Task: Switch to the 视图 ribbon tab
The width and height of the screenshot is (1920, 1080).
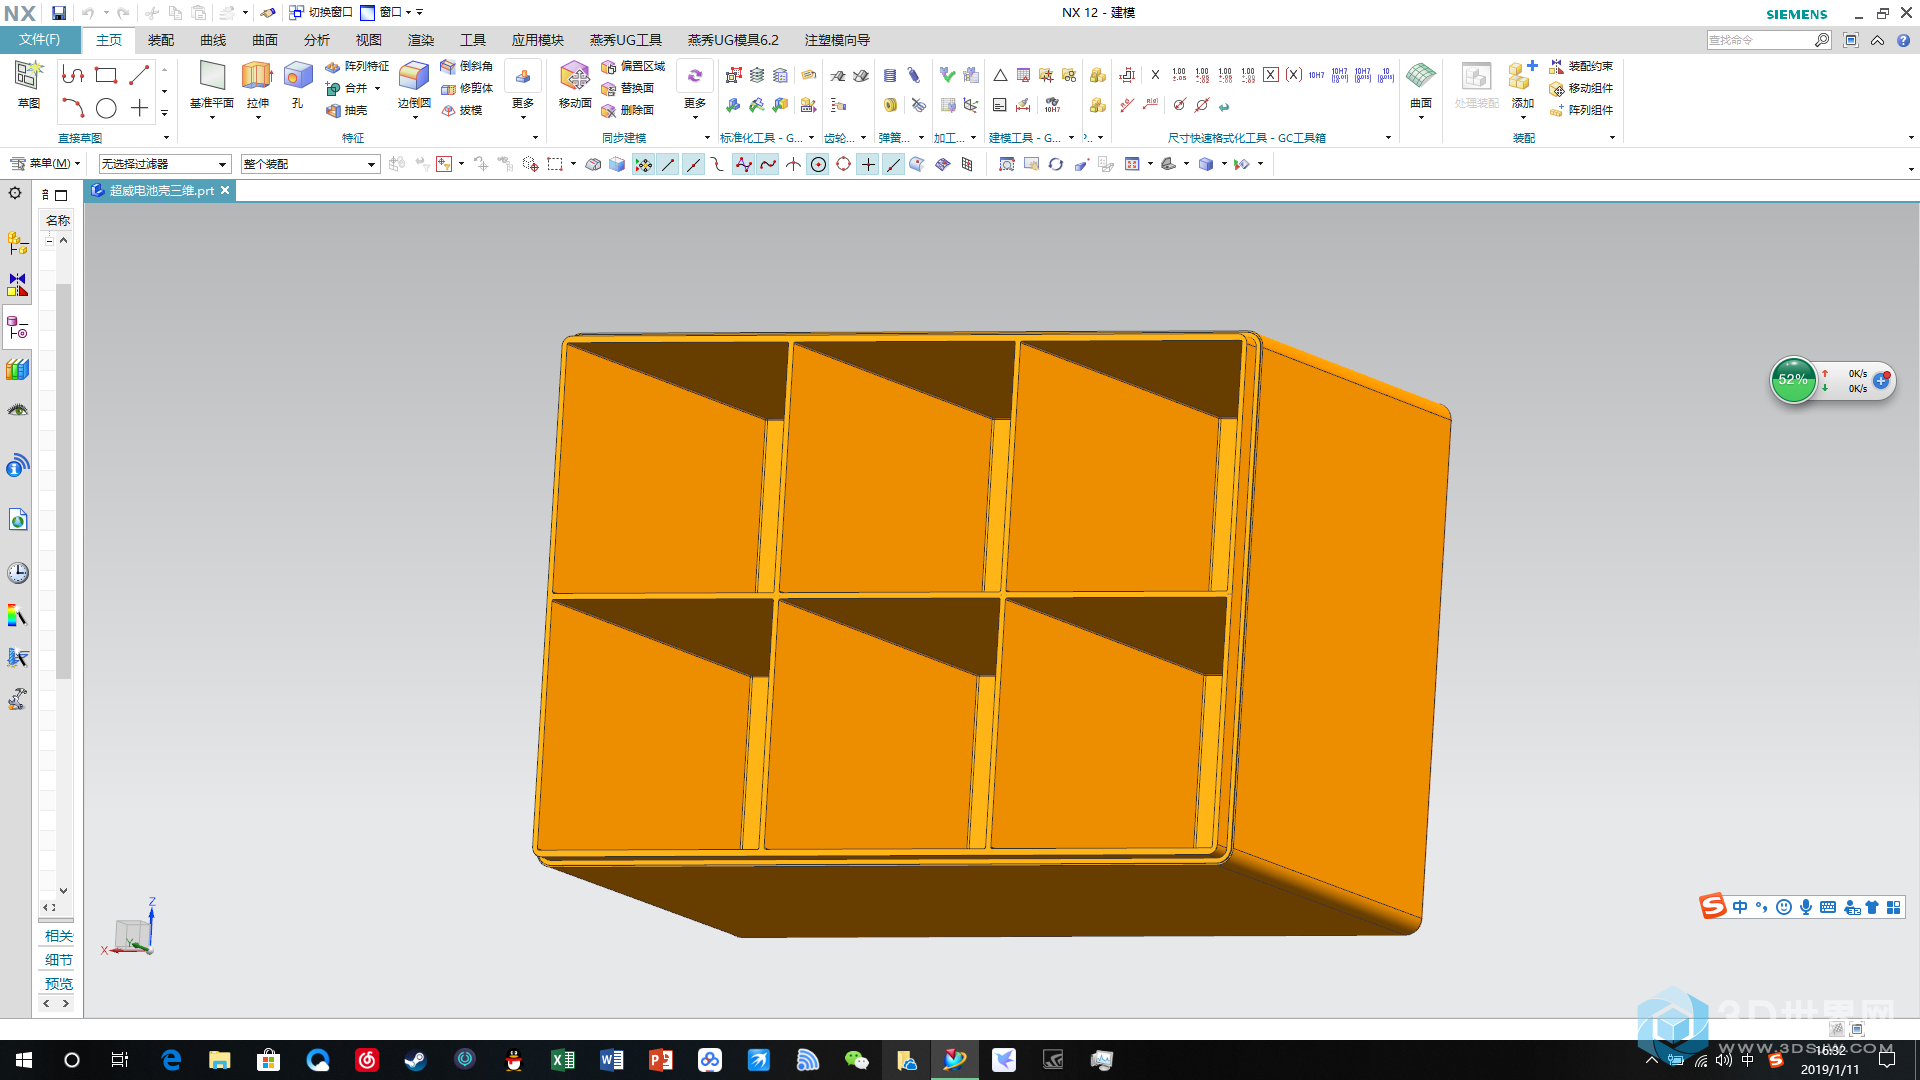Action: pos(369,40)
